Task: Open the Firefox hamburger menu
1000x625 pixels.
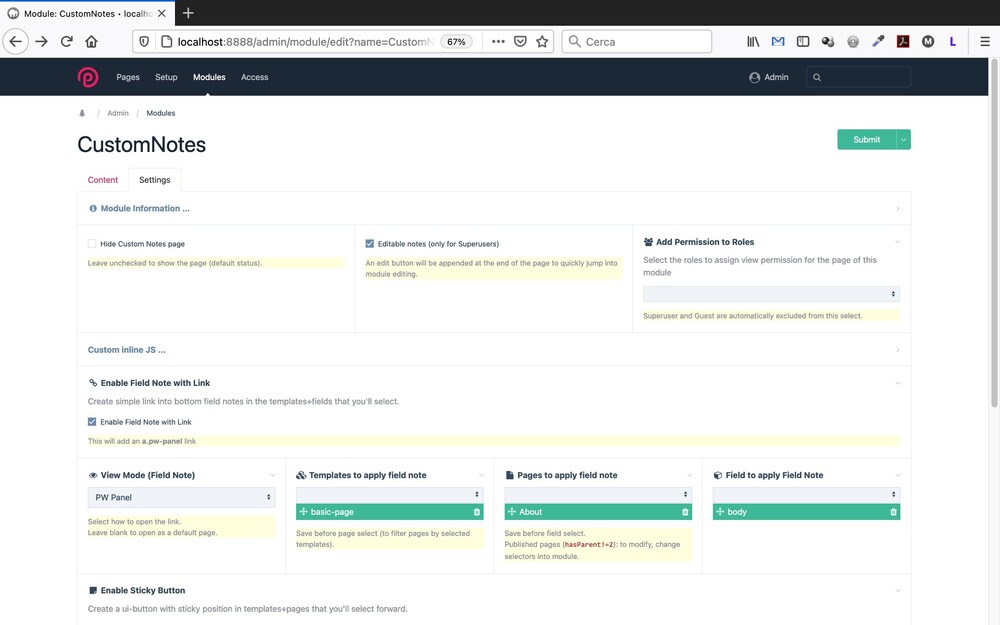Action: pyautogui.click(x=984, y=42)
